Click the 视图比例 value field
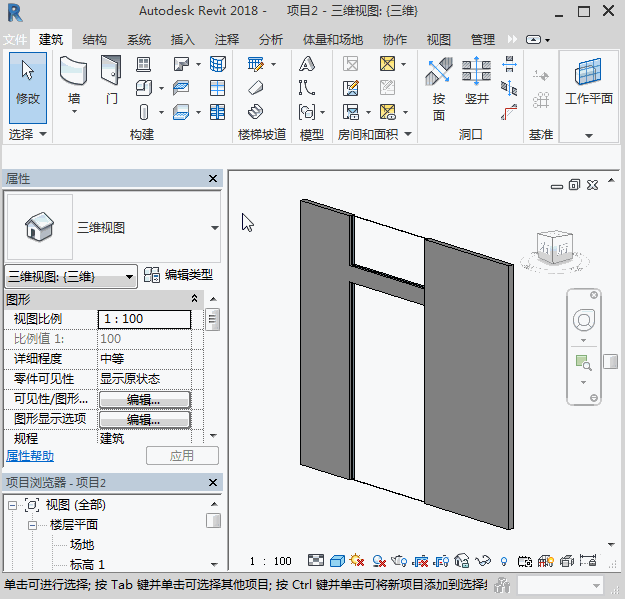This screenshot has width=625, height=599. click(x=144, y=319)
